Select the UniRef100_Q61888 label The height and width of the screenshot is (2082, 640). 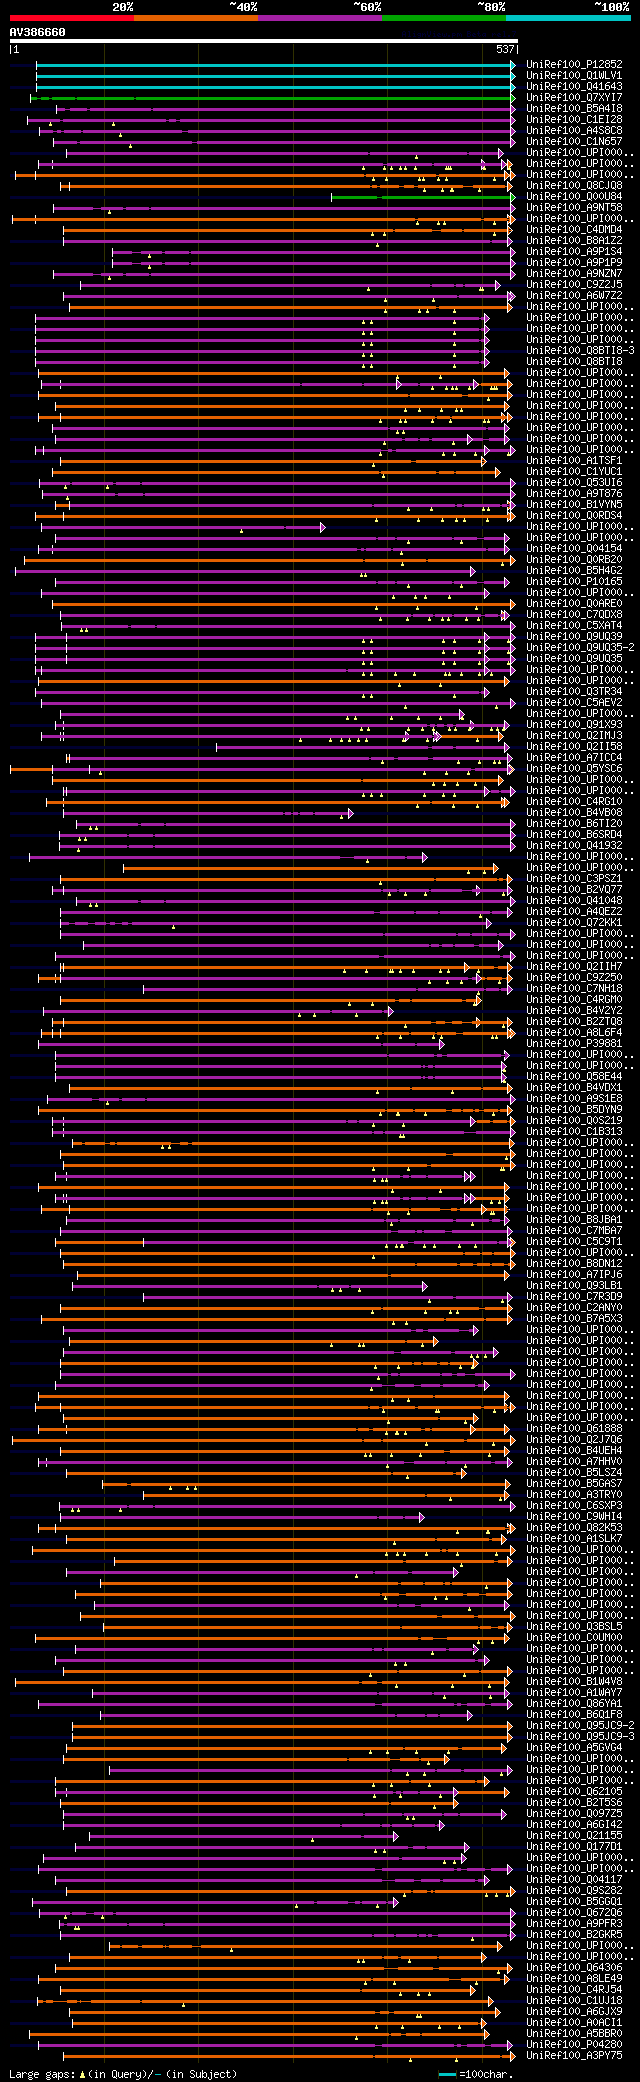point(574,1428)
